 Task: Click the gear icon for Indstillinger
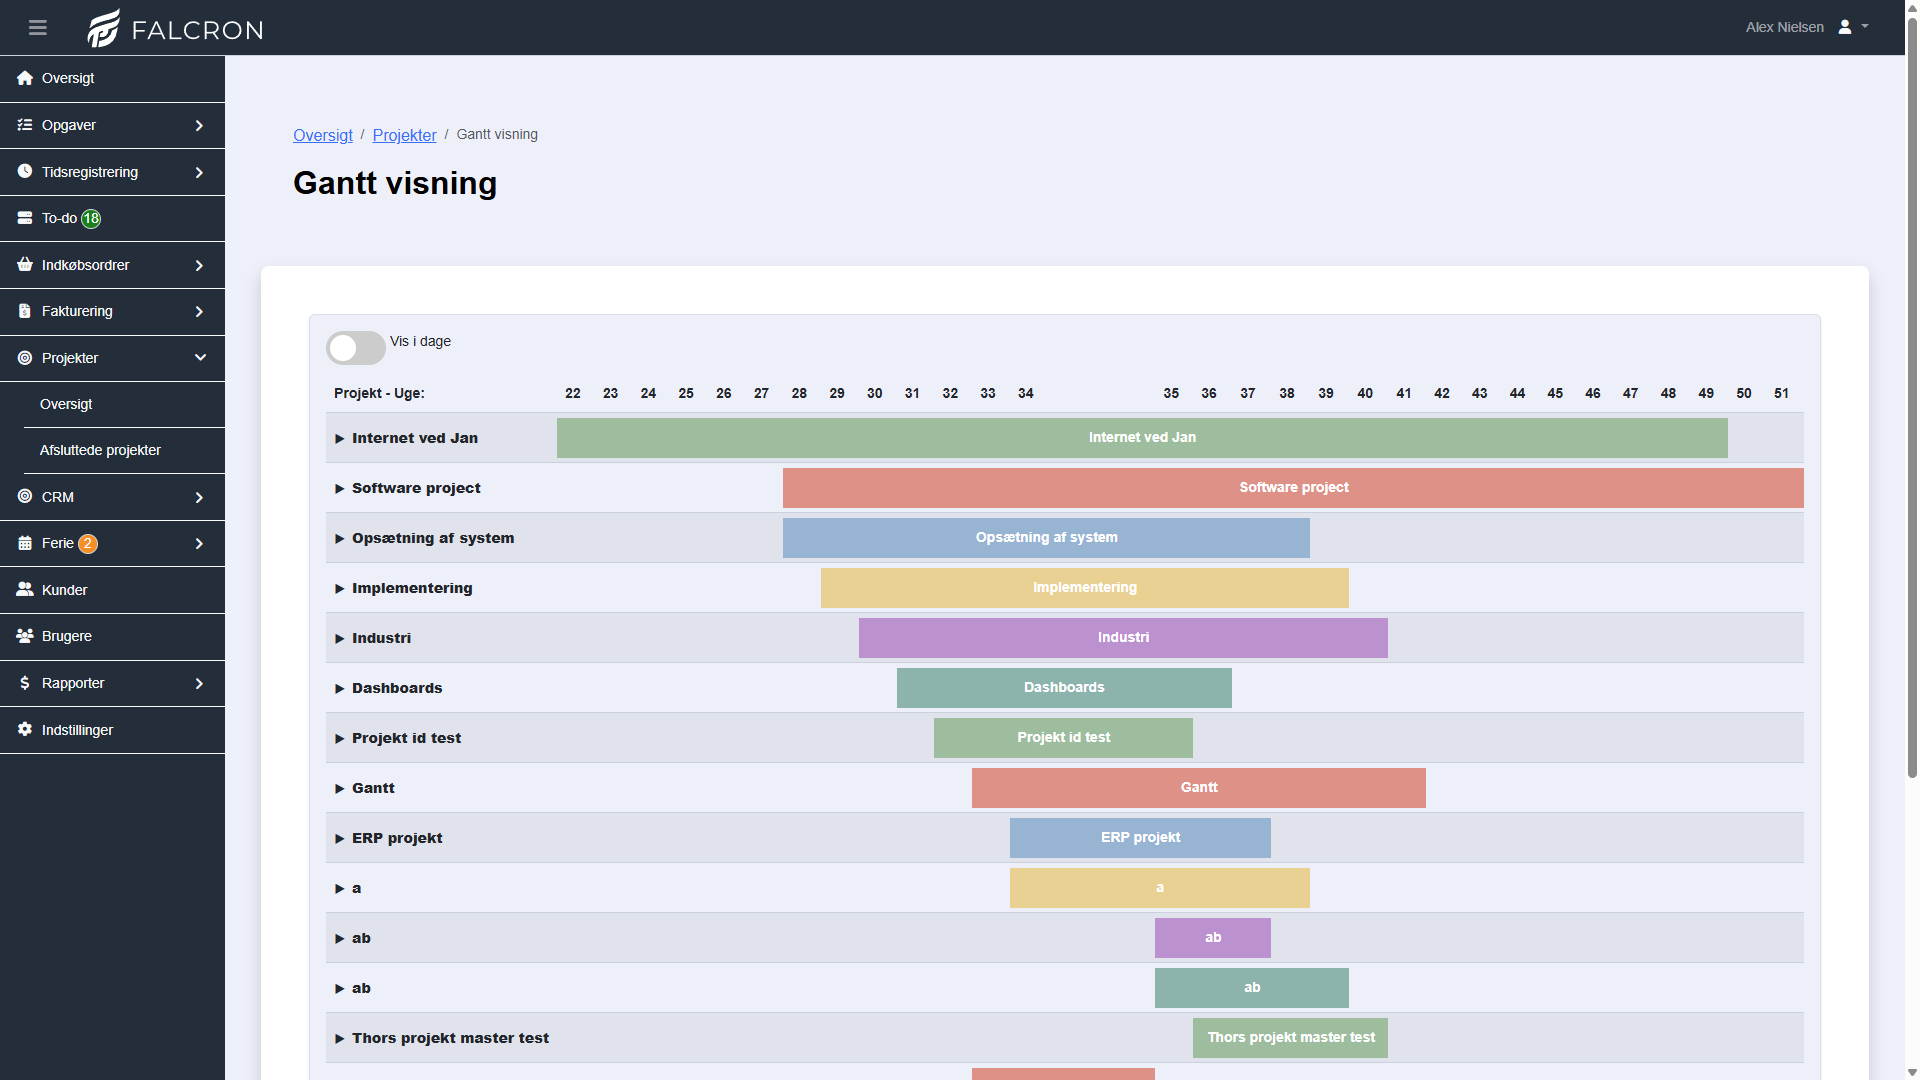[x=25, y=730]
